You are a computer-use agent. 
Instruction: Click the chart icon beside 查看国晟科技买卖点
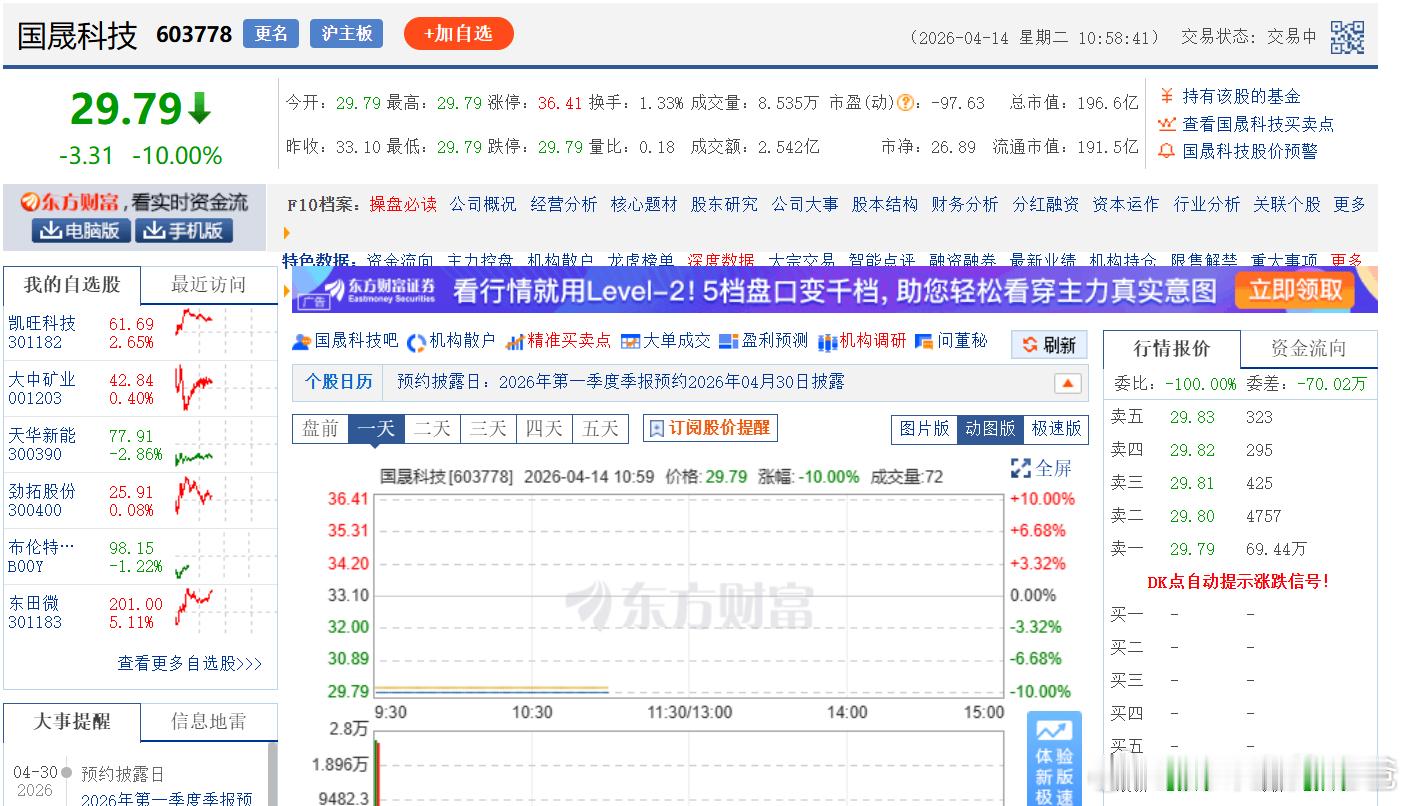1166,124
